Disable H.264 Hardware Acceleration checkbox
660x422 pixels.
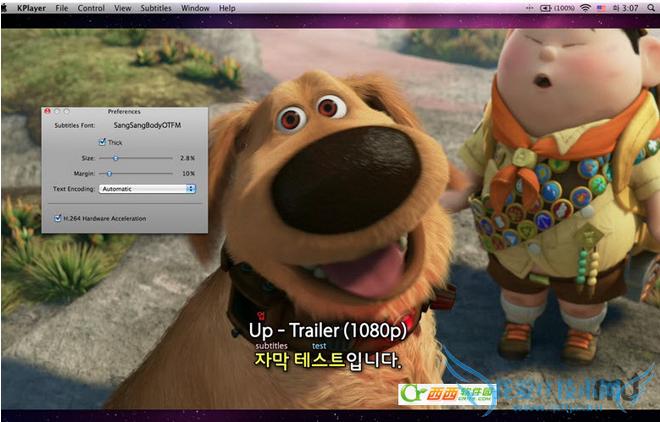[57, 218]
